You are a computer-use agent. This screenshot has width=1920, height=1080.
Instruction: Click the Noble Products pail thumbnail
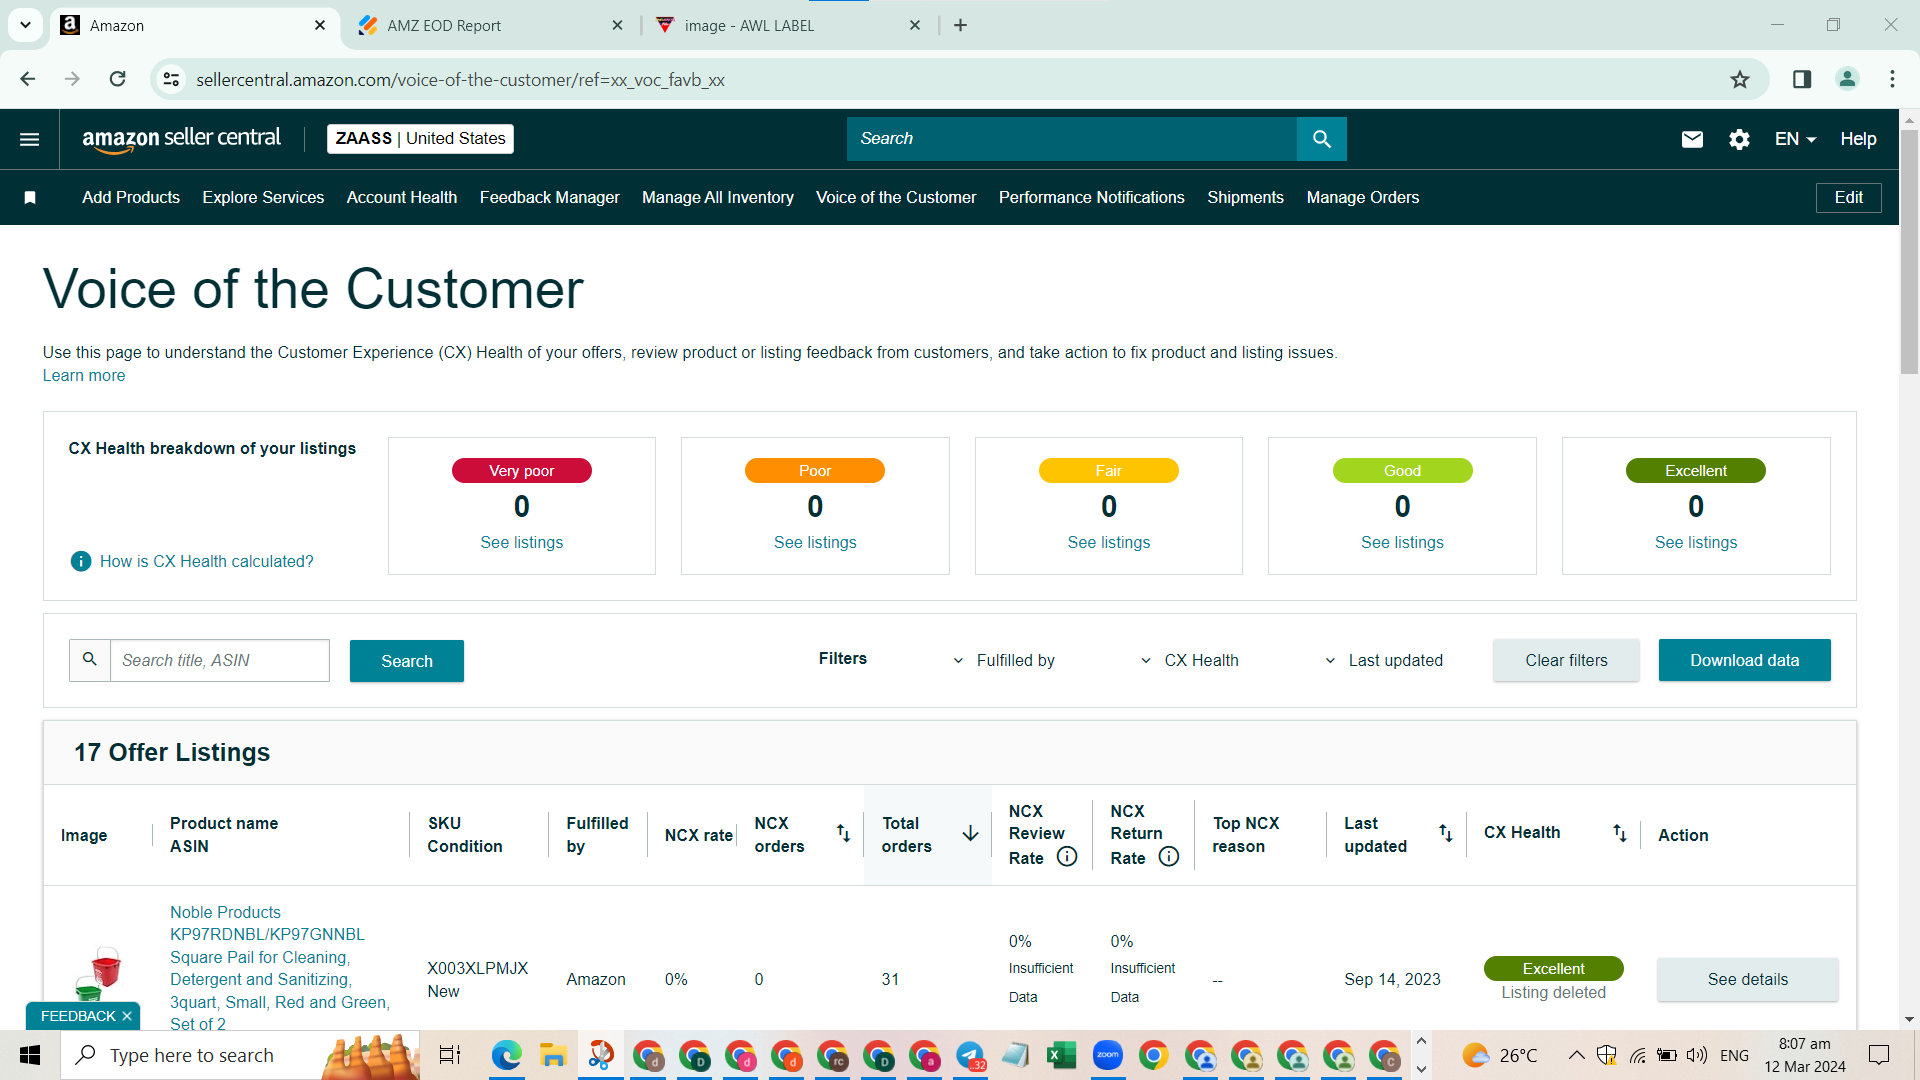click(98, 975)
